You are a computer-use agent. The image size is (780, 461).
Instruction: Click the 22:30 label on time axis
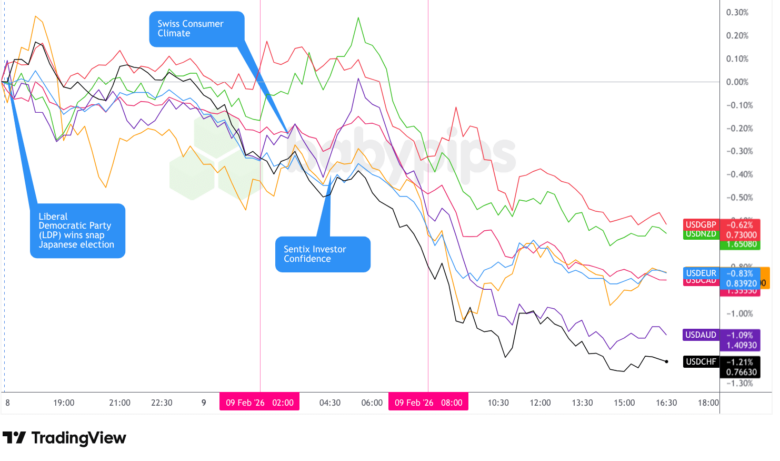[x=162, y=403]
